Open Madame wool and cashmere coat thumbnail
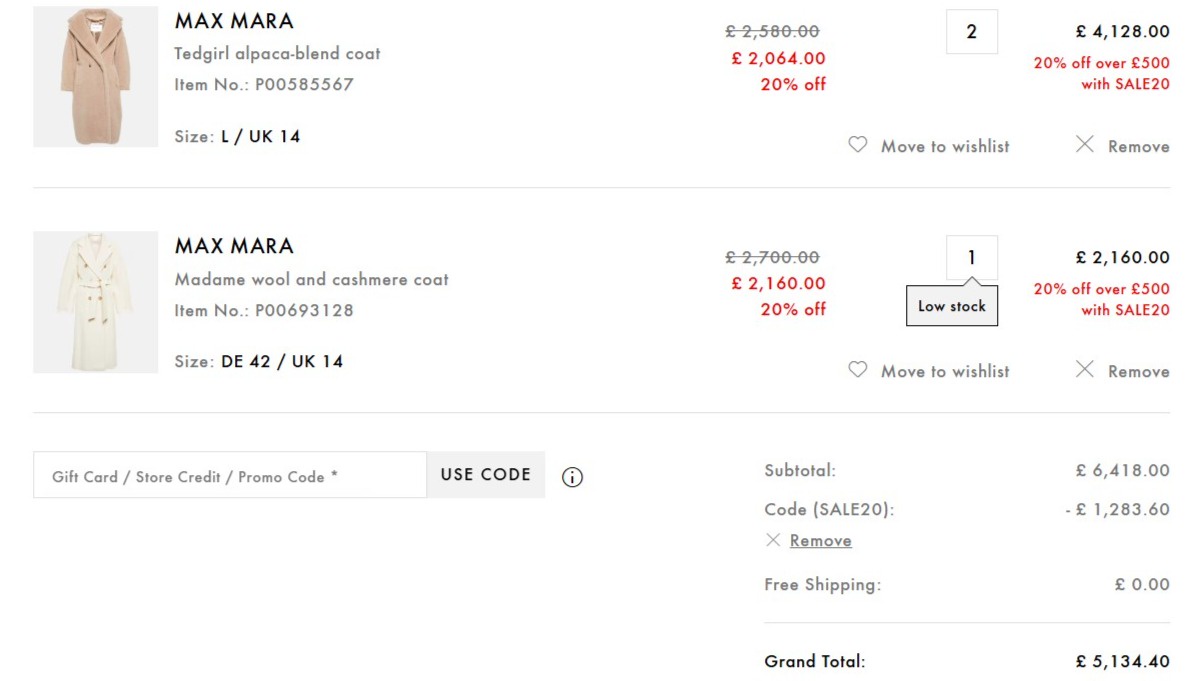The image size is (1201, 681). pos(96,302)
